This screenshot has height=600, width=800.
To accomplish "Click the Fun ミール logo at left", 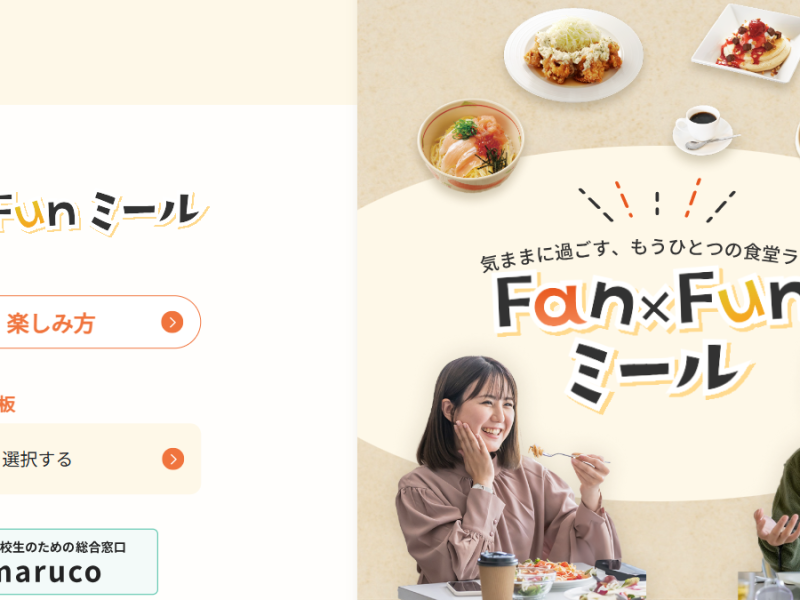I will coord(102,212).
